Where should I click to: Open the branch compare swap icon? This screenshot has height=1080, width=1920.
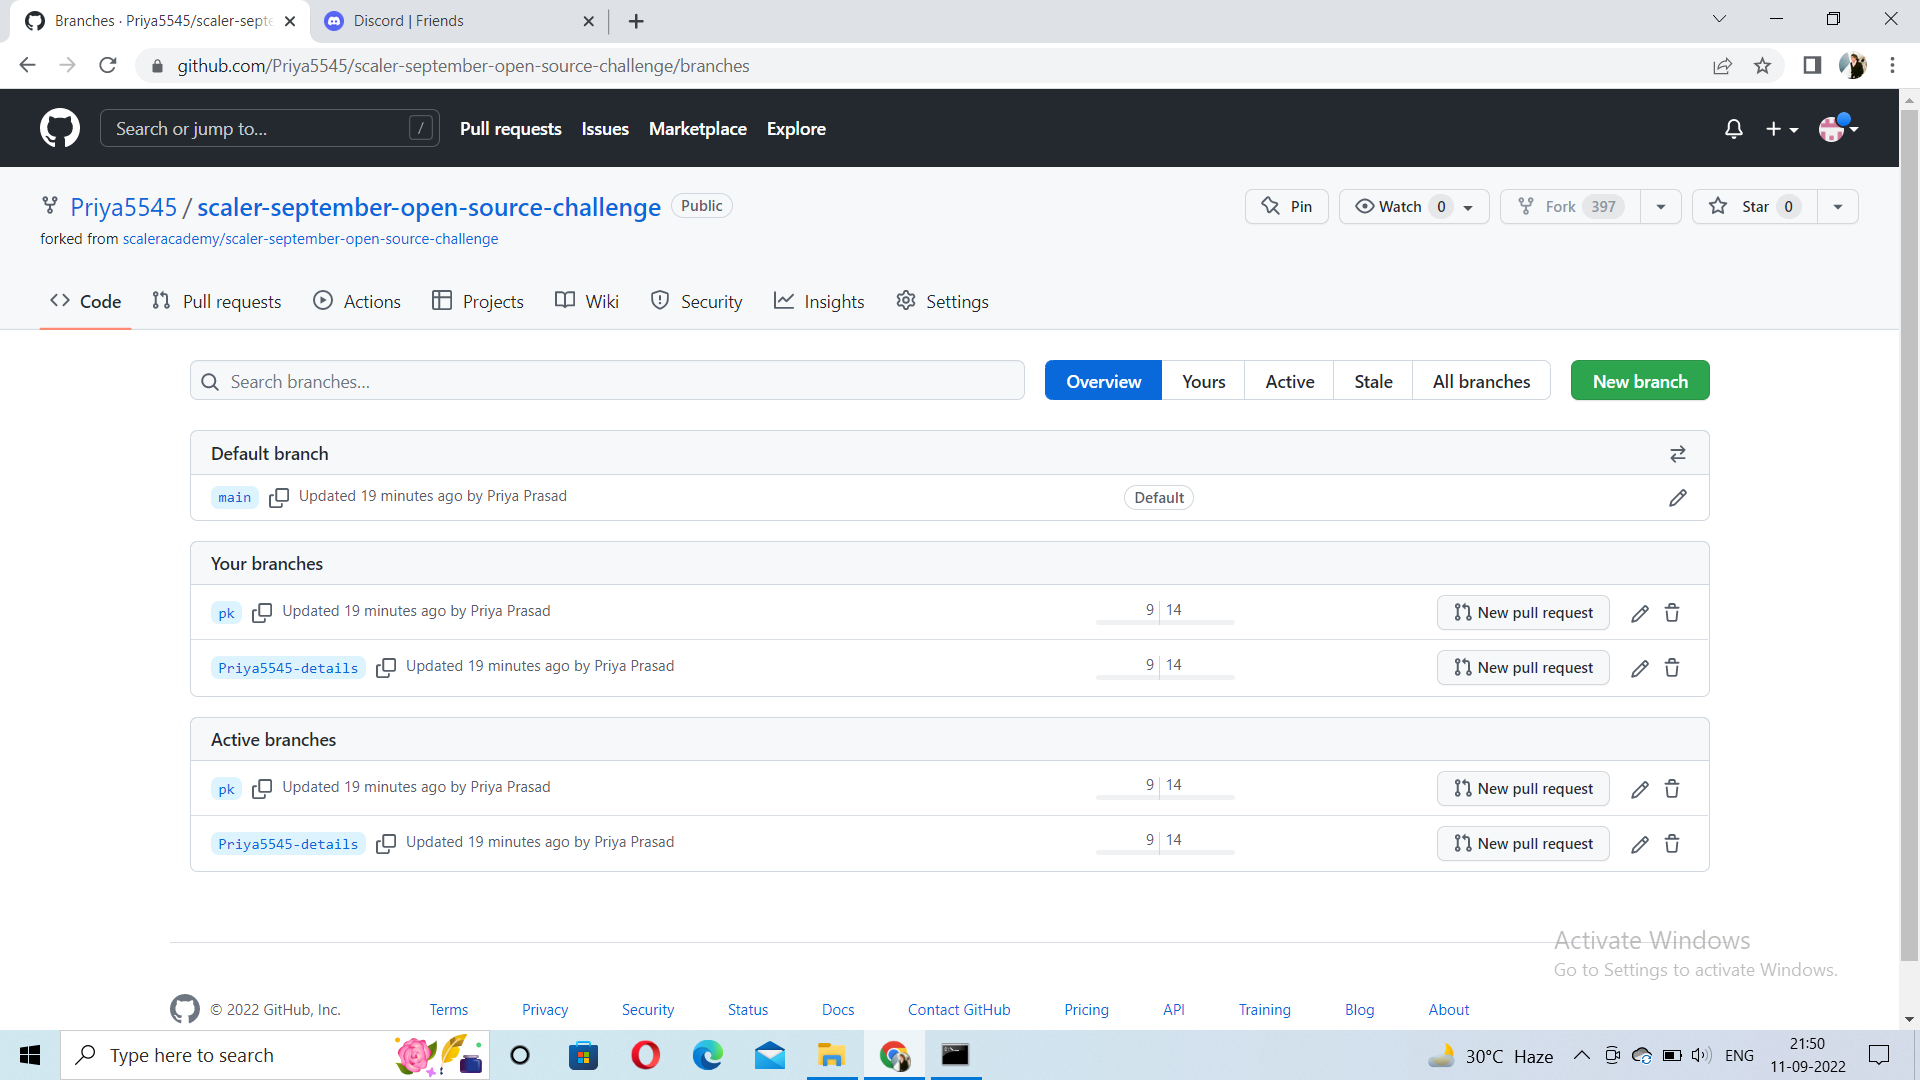[x=1677, y=454]
